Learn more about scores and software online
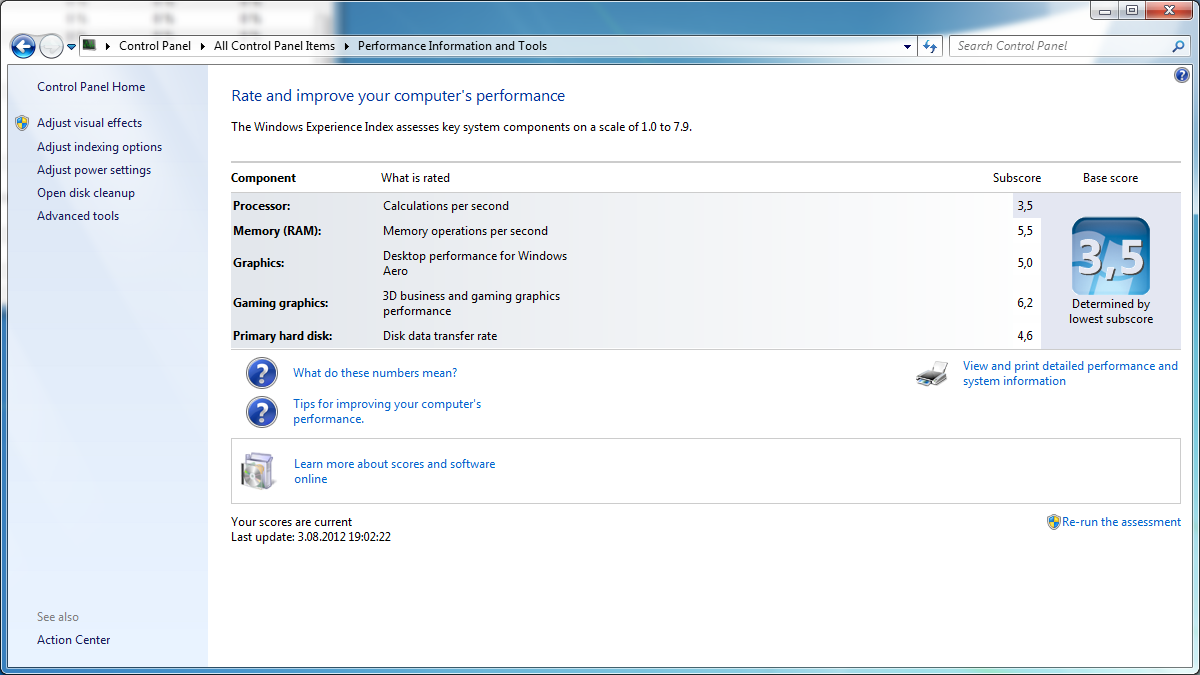 (395, 472)
